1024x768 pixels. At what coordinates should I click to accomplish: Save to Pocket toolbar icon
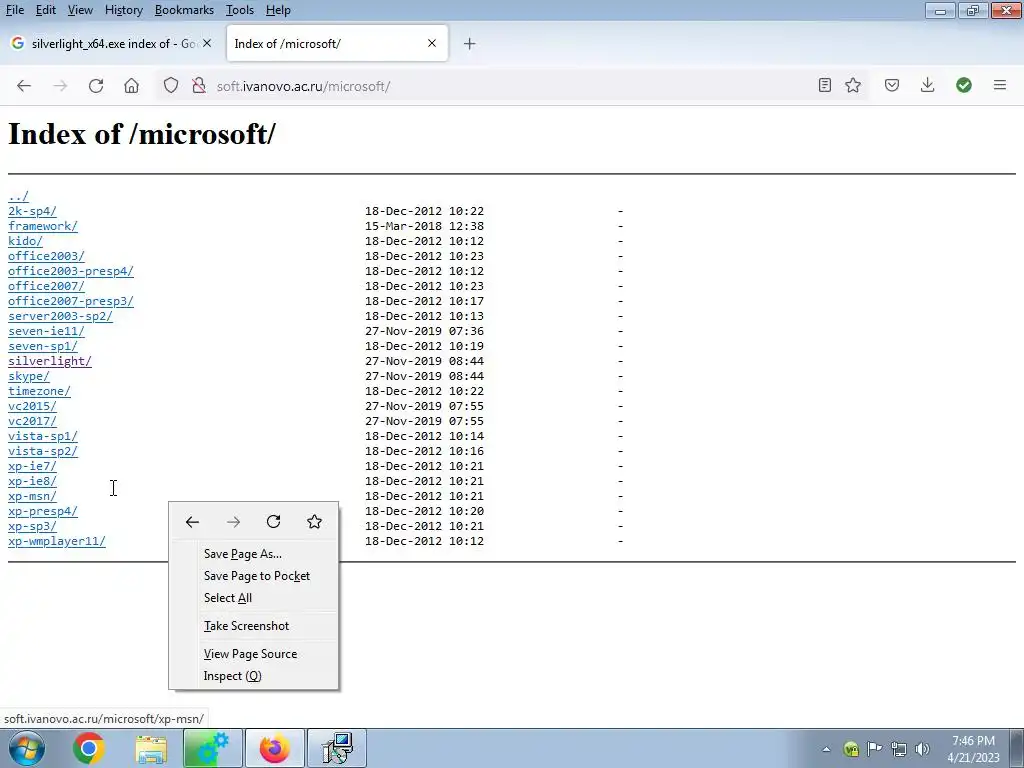(891, 86)
